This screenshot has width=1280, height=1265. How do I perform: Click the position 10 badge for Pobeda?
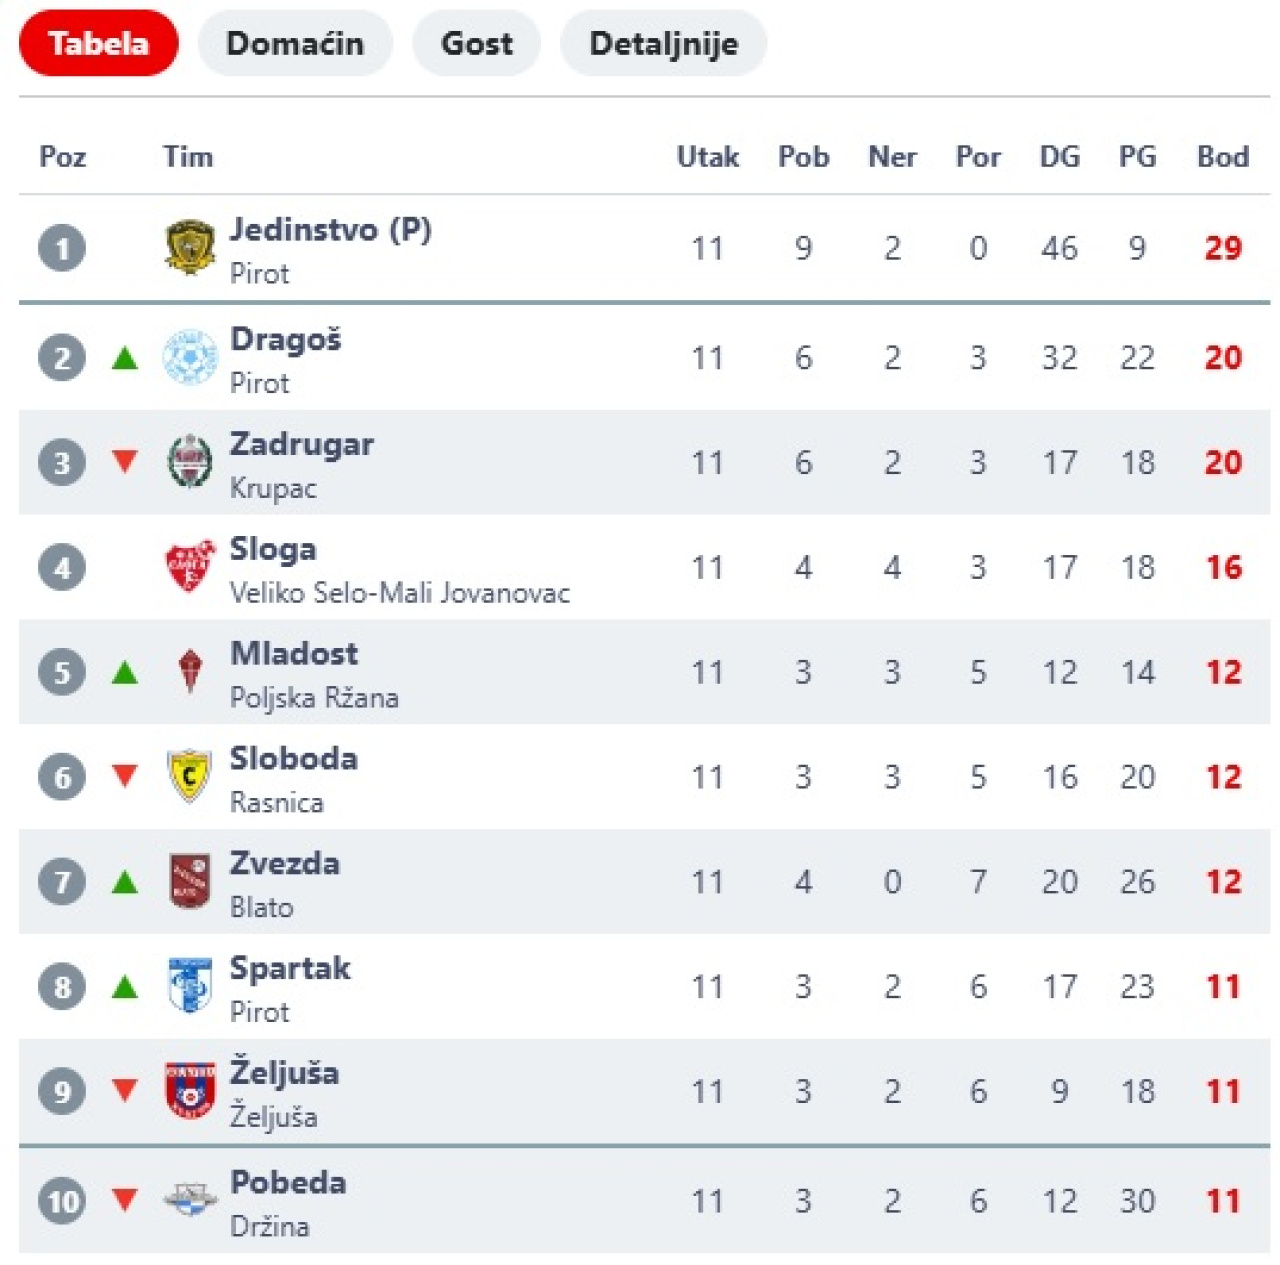(x=62, y=1201)
